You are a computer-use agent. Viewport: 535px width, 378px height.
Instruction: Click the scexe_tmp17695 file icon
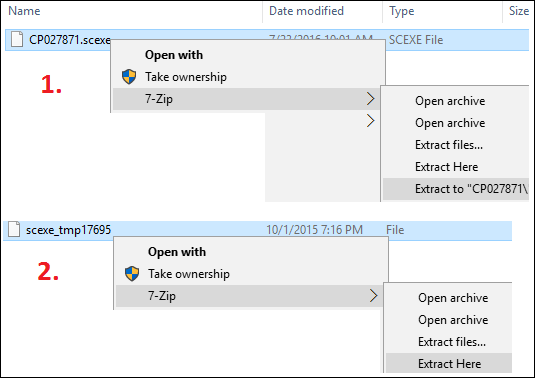[x=14, y=229]
